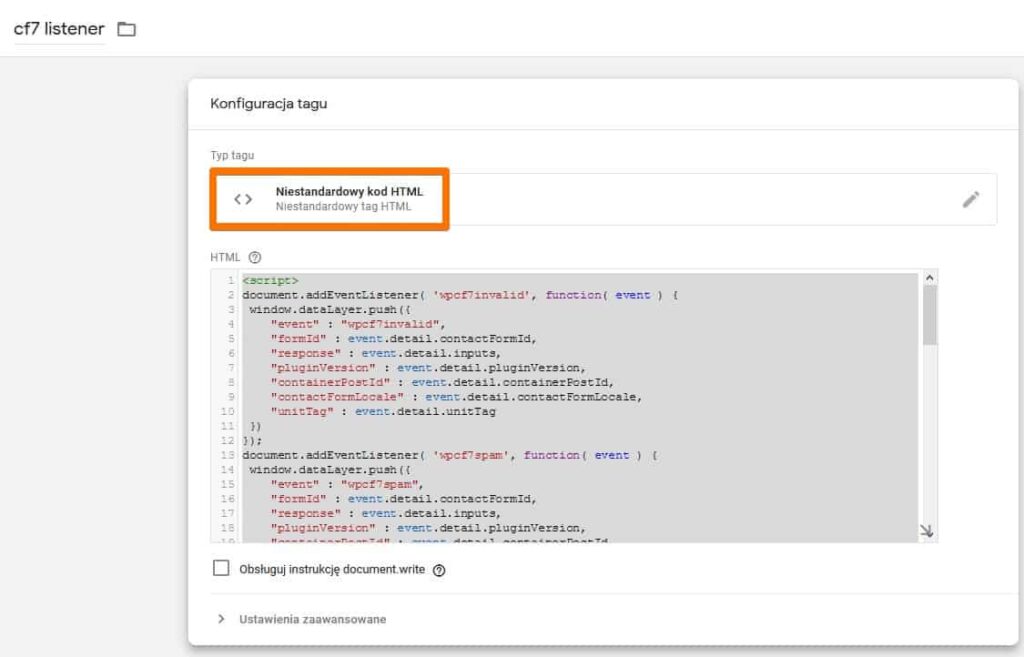The image size is (1024, 657).
Task: Click the resize handle of the code editor
Action: (x=926, y=532)
